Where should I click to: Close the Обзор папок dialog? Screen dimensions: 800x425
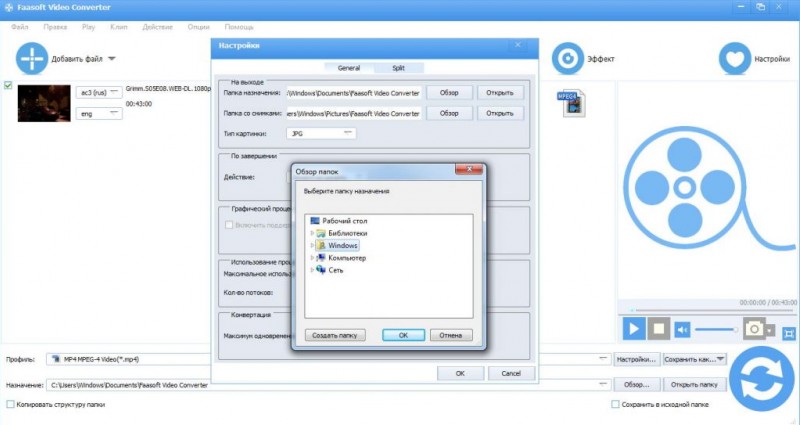[469, 169]
